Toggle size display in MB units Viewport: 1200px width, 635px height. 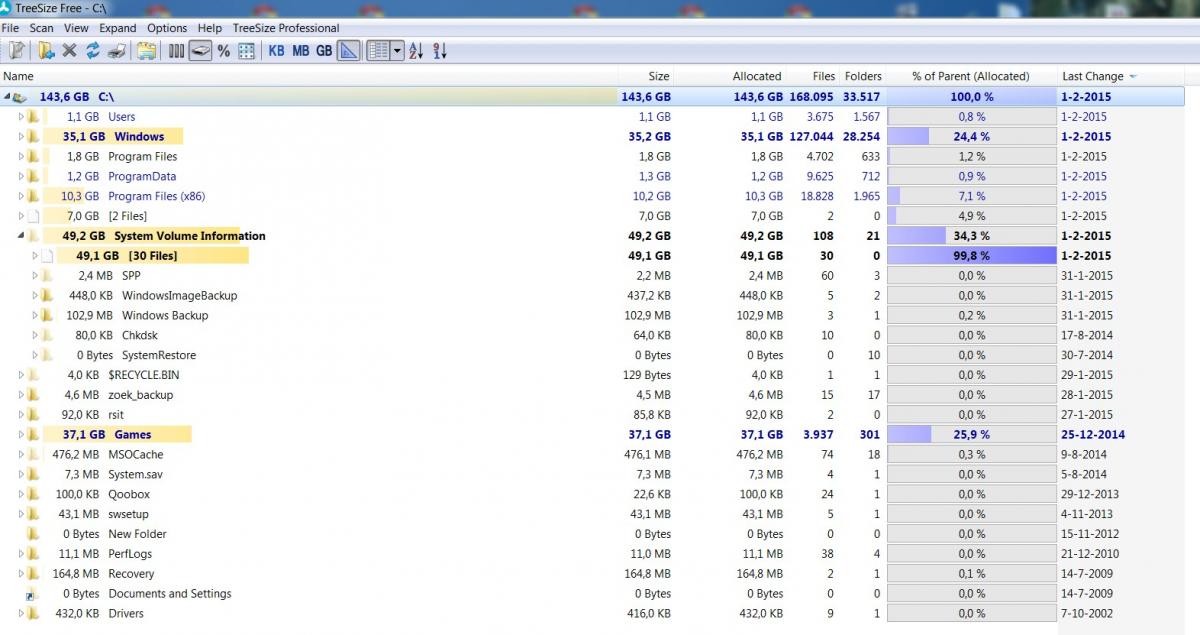click(x=300, y=51)
